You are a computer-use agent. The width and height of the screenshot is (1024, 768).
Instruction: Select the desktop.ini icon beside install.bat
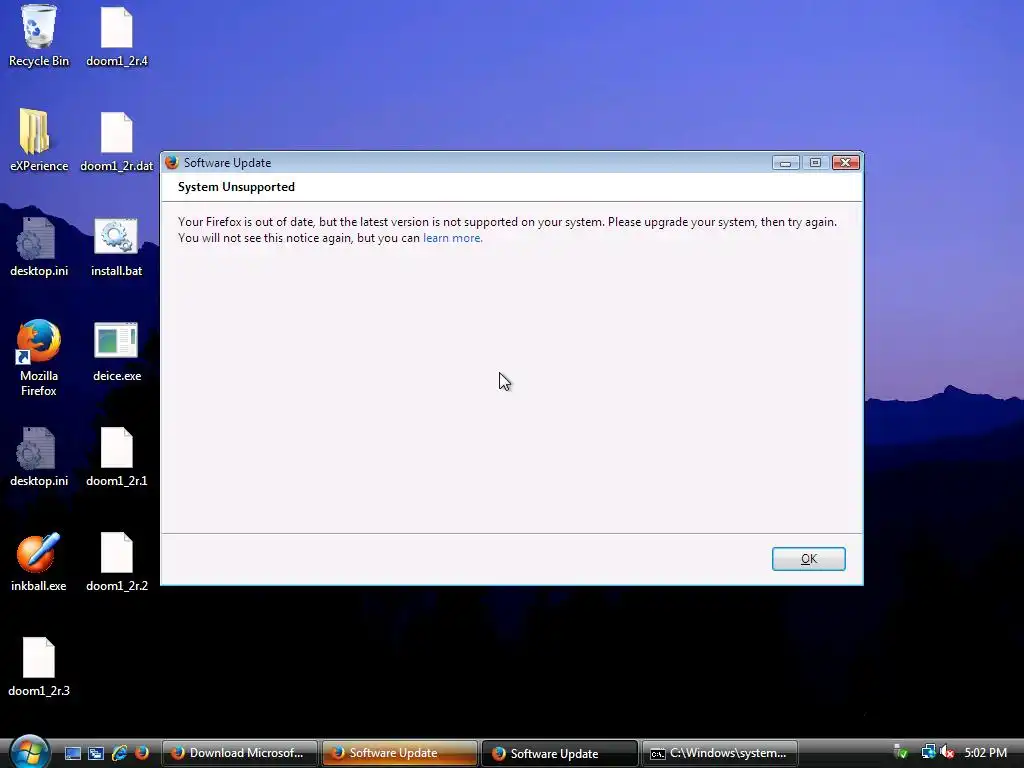(x=39, y=247)
